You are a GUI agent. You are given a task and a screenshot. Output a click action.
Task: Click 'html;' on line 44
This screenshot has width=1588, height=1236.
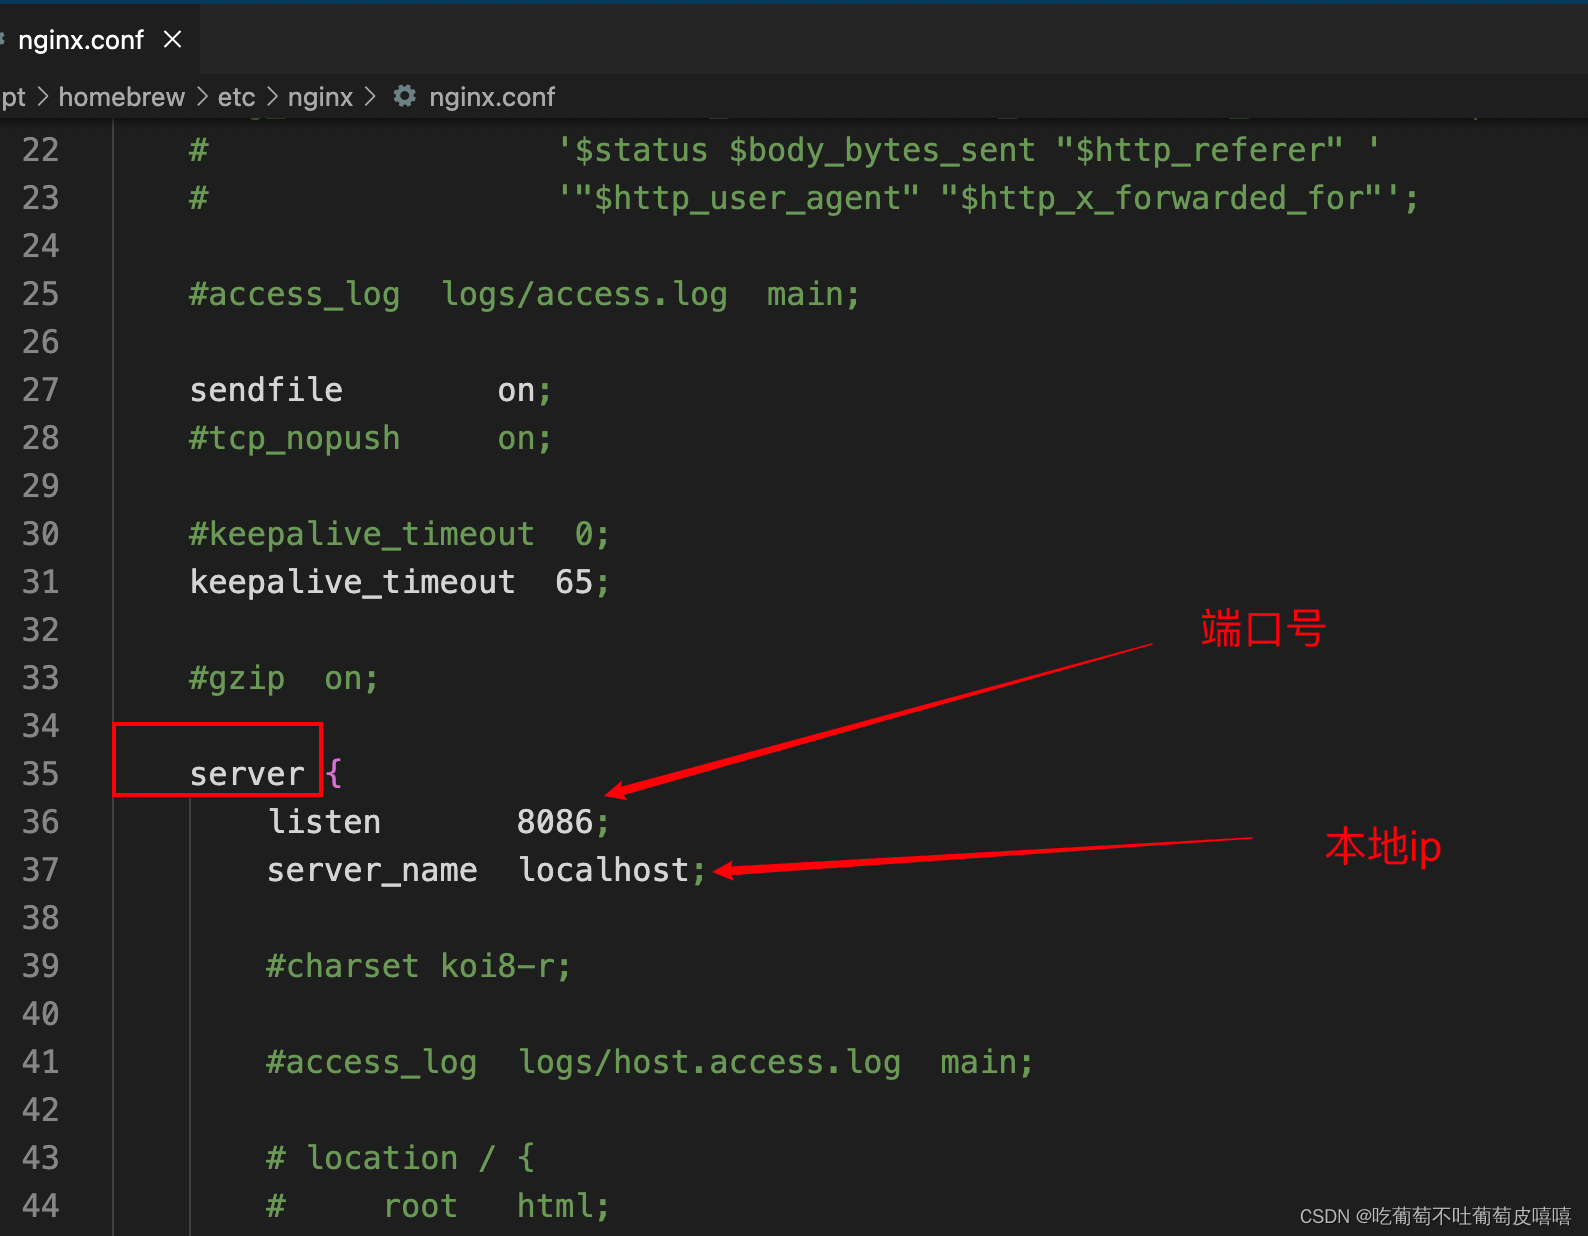563,1206
